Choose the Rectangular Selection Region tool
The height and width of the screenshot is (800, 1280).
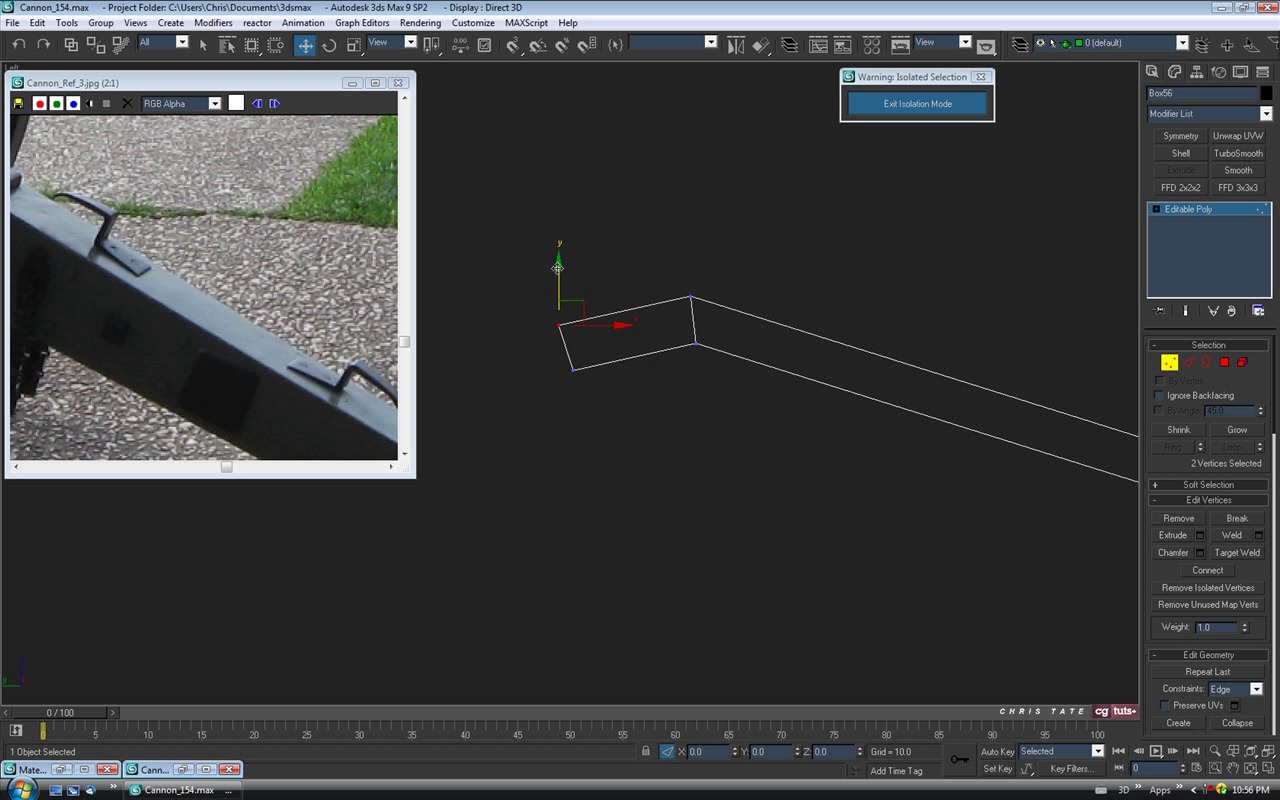pyautogui.click(x=252, y=44)
